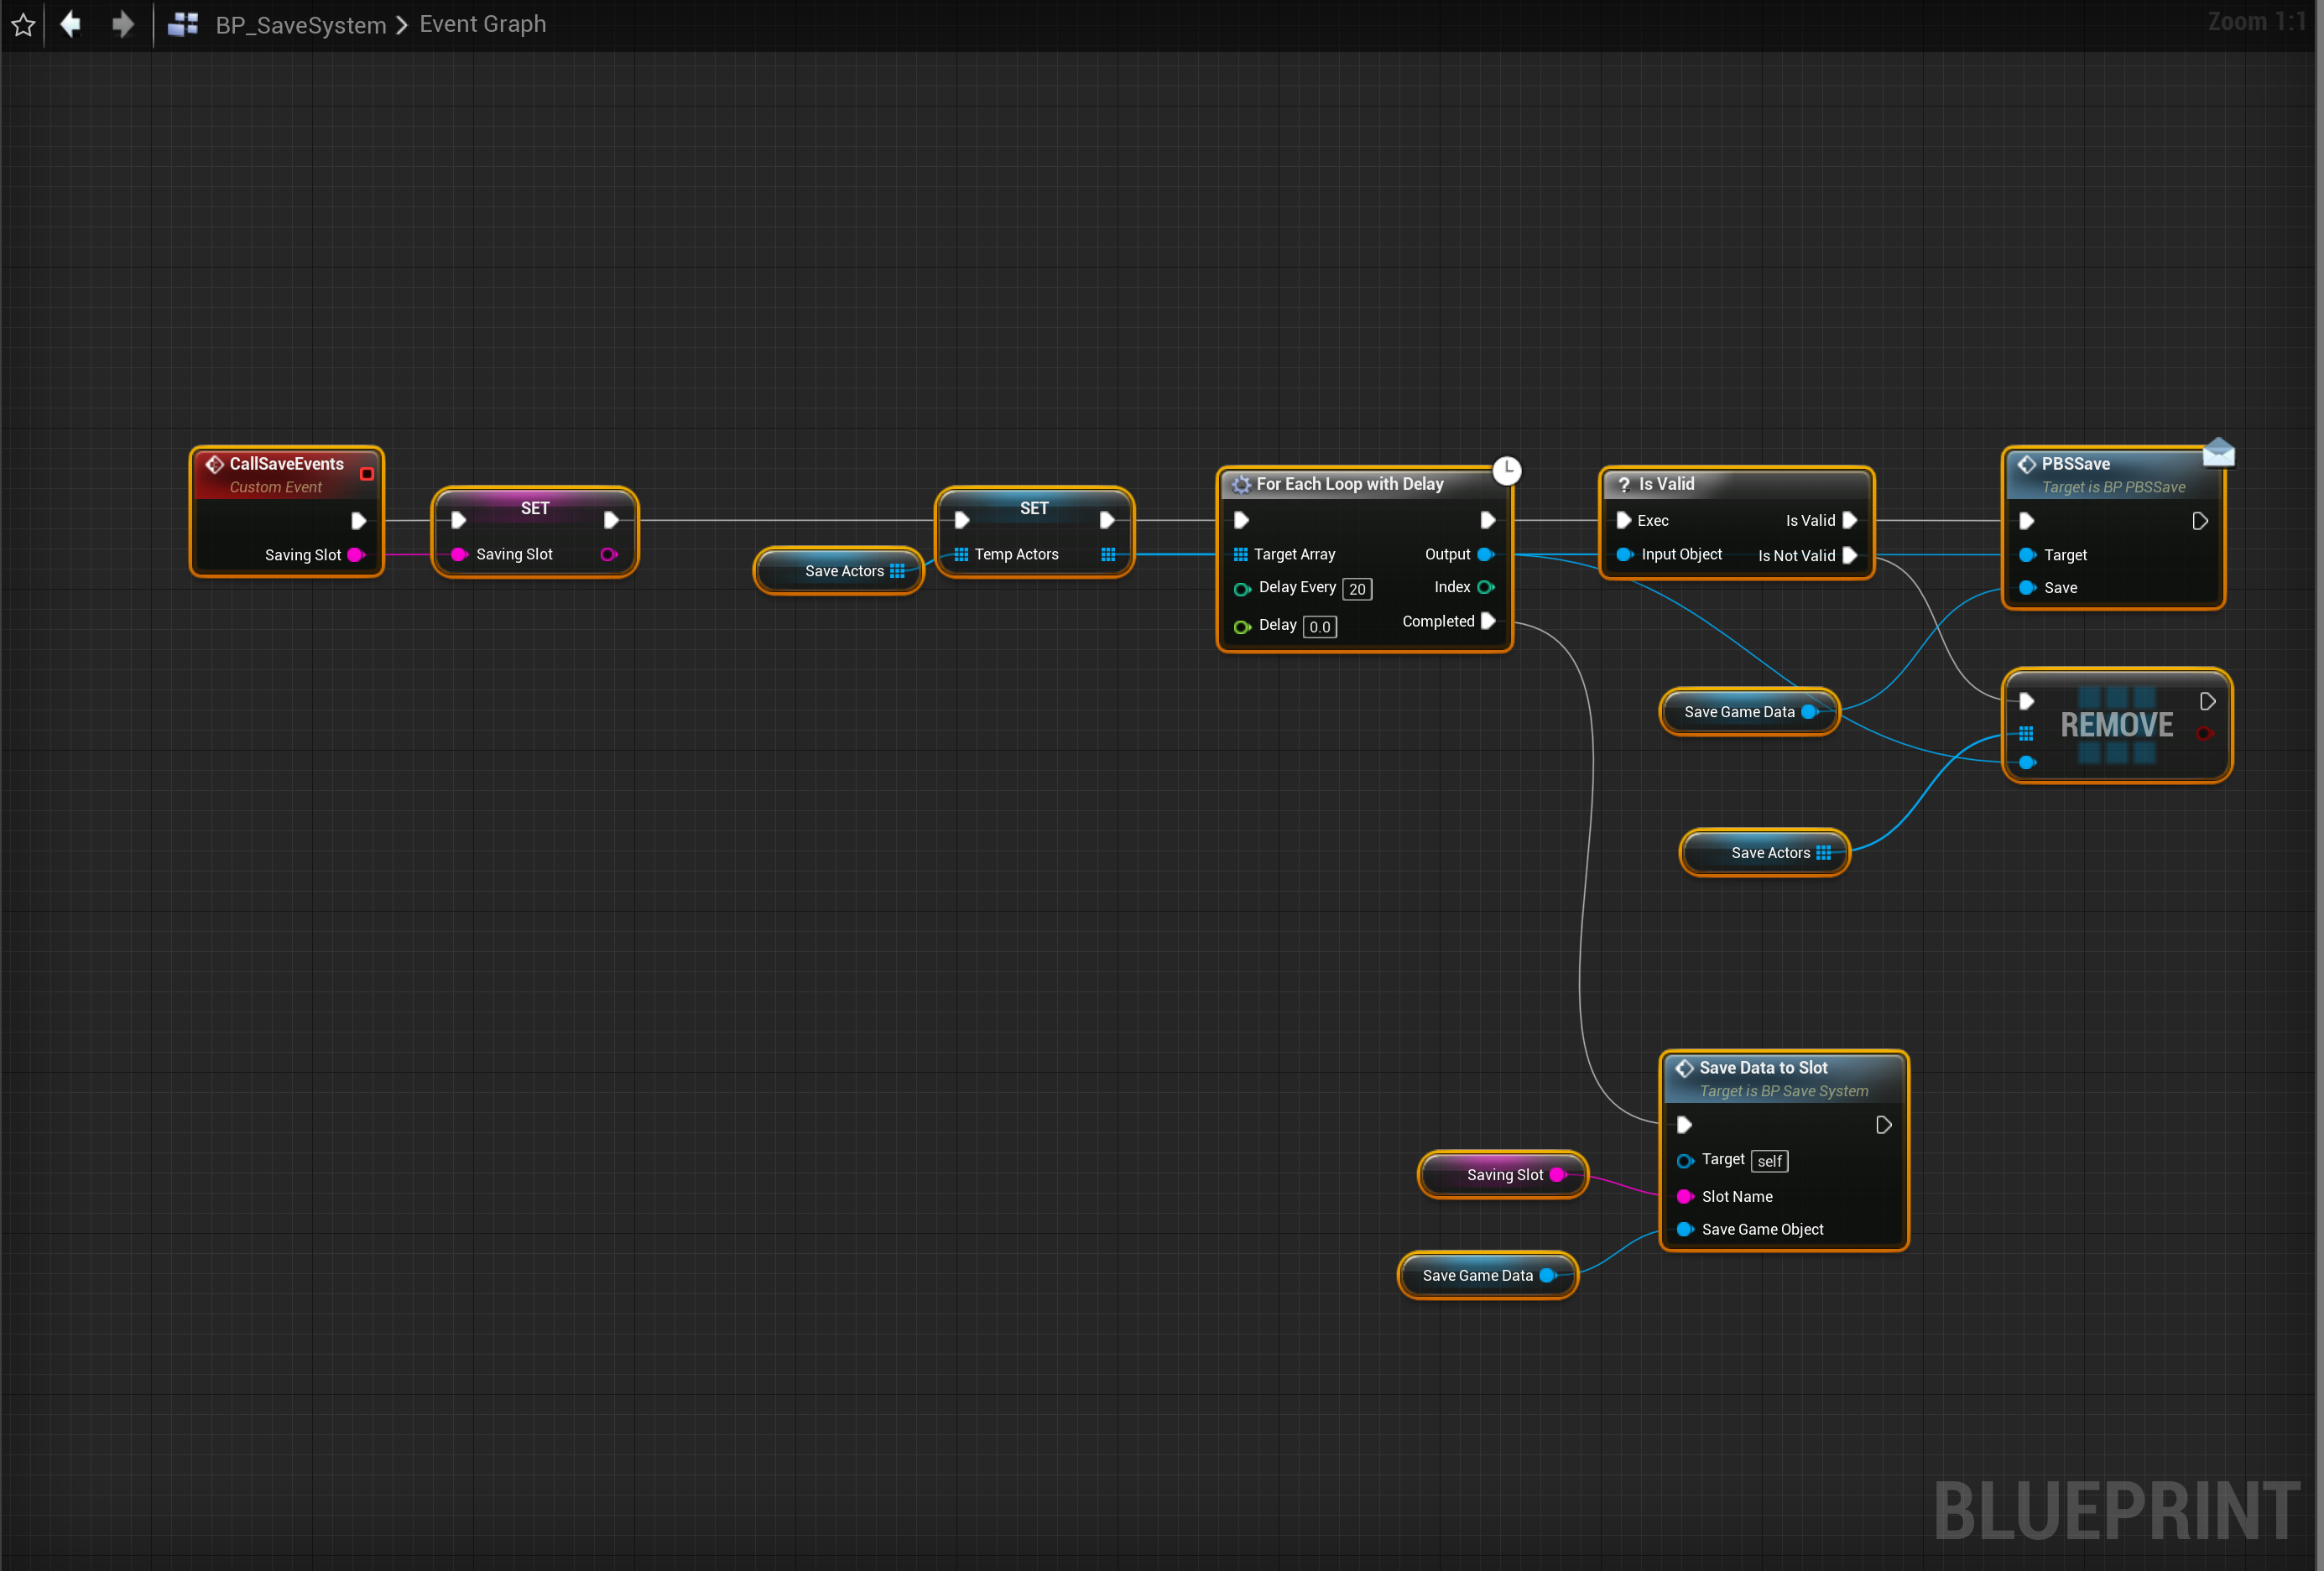The width and height of the screenshot is (2324, 1571).
Task: Click the forward navigation arrow
Action: 122,24
